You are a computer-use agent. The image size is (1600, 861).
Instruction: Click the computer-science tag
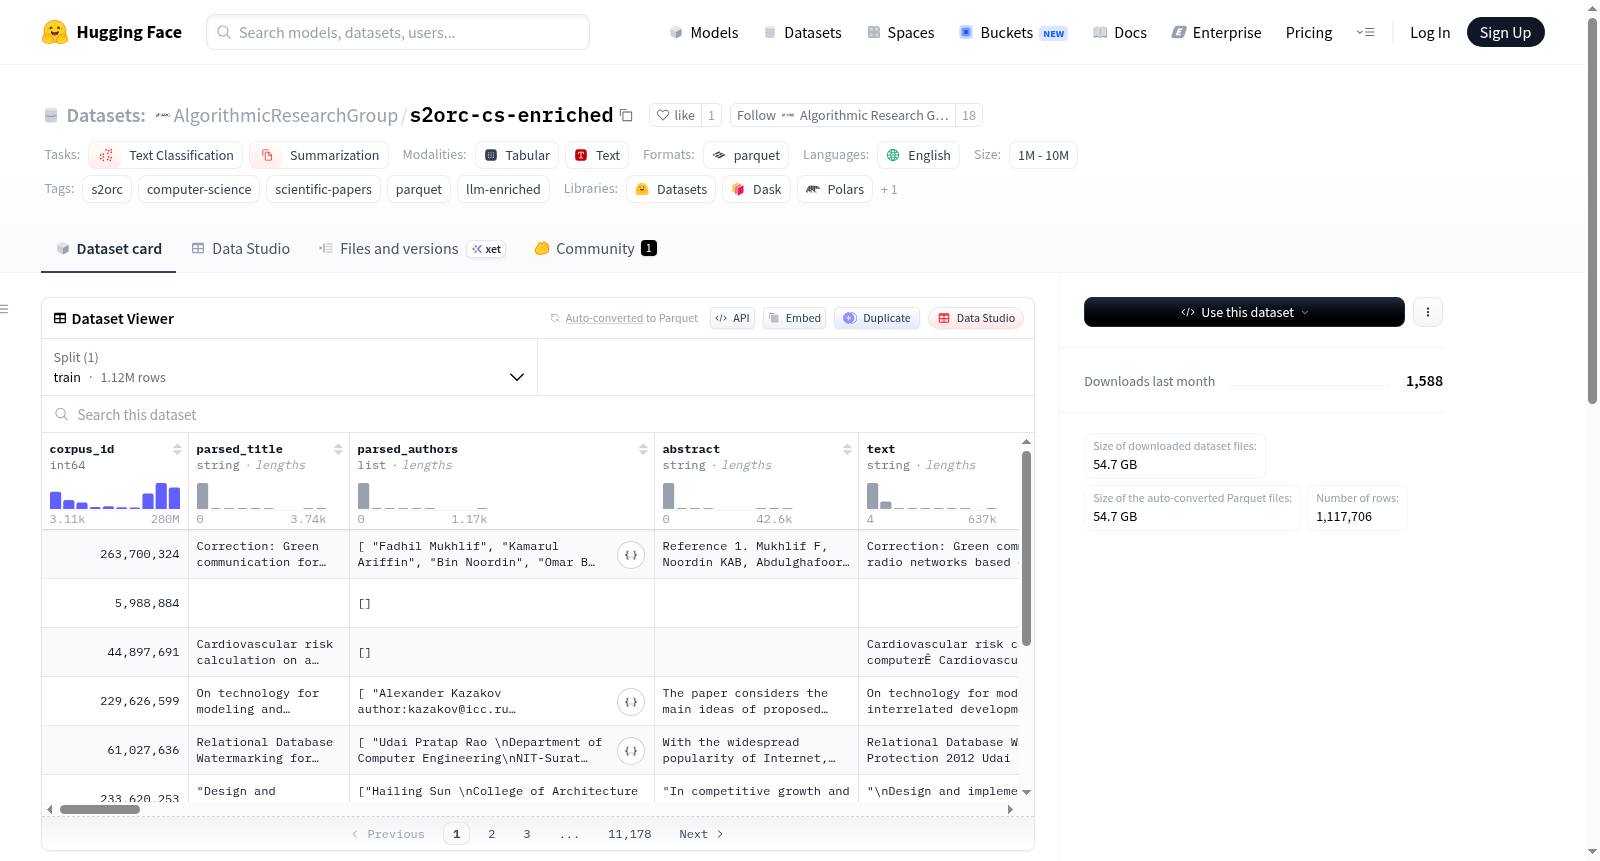coord(199,189)
